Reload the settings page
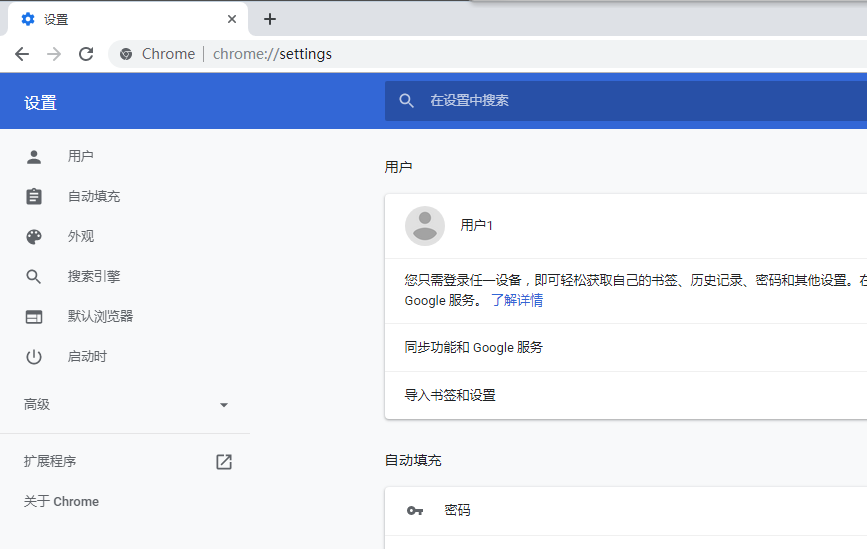This screenshot has width=867, height=549. [x=86, y=54]
